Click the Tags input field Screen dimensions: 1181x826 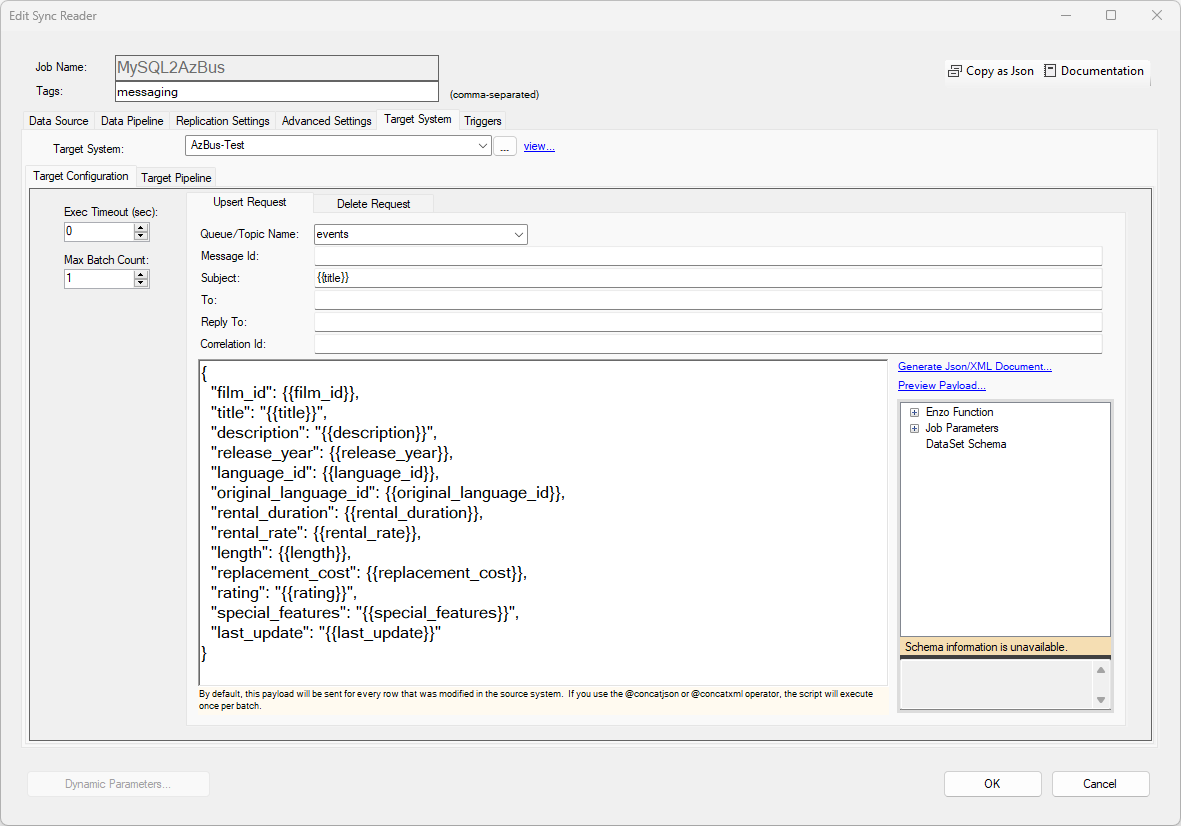[276, 92]
